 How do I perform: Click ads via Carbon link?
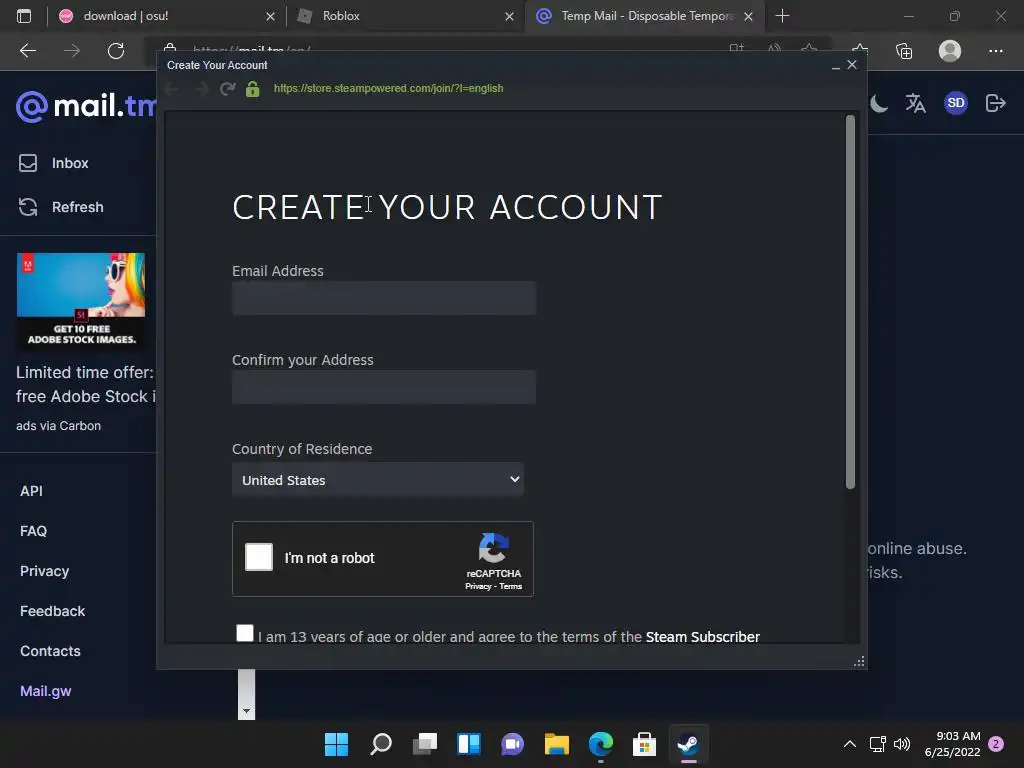pyautogui.click(x=58, y=426)
